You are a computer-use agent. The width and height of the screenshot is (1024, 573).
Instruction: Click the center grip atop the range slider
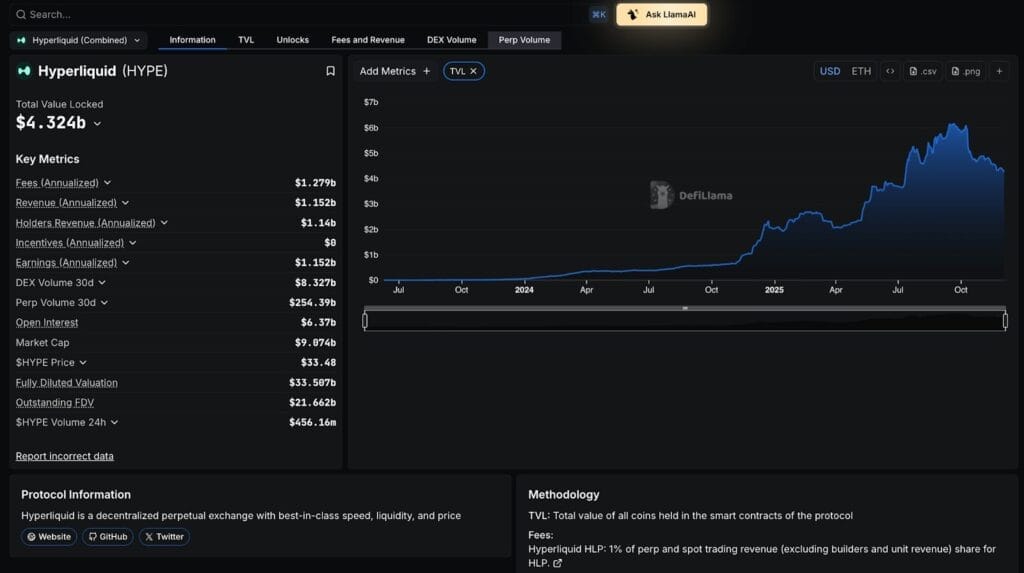(685, 308)
